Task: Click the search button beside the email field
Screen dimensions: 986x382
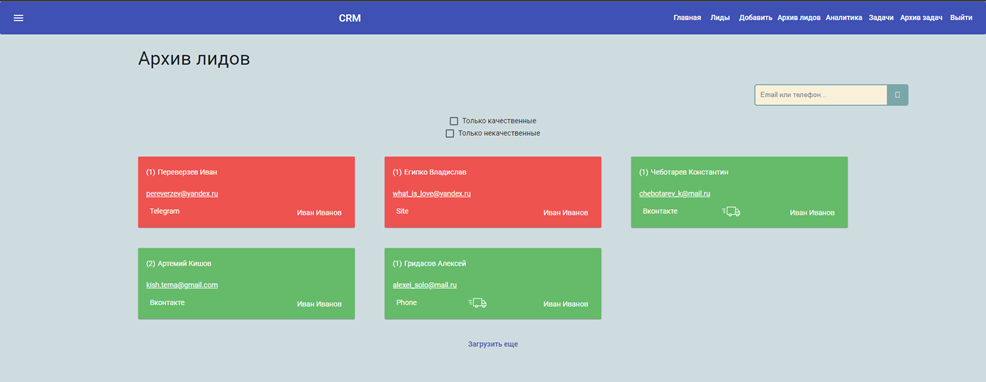Action: pyautogui.click(x=897, y=95)
